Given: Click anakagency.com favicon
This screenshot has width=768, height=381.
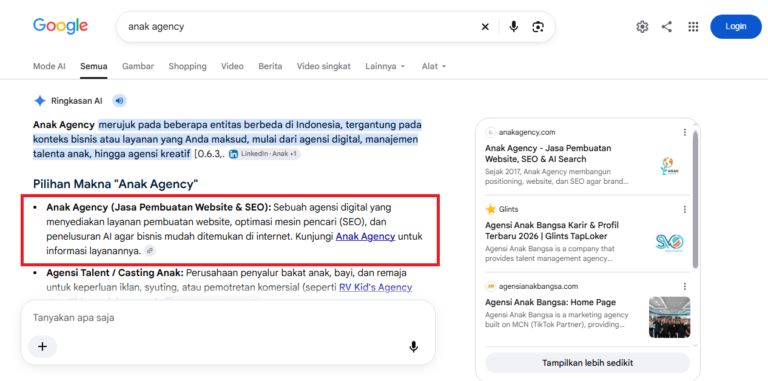Looking at the screenshot, I should click(490, 132).
